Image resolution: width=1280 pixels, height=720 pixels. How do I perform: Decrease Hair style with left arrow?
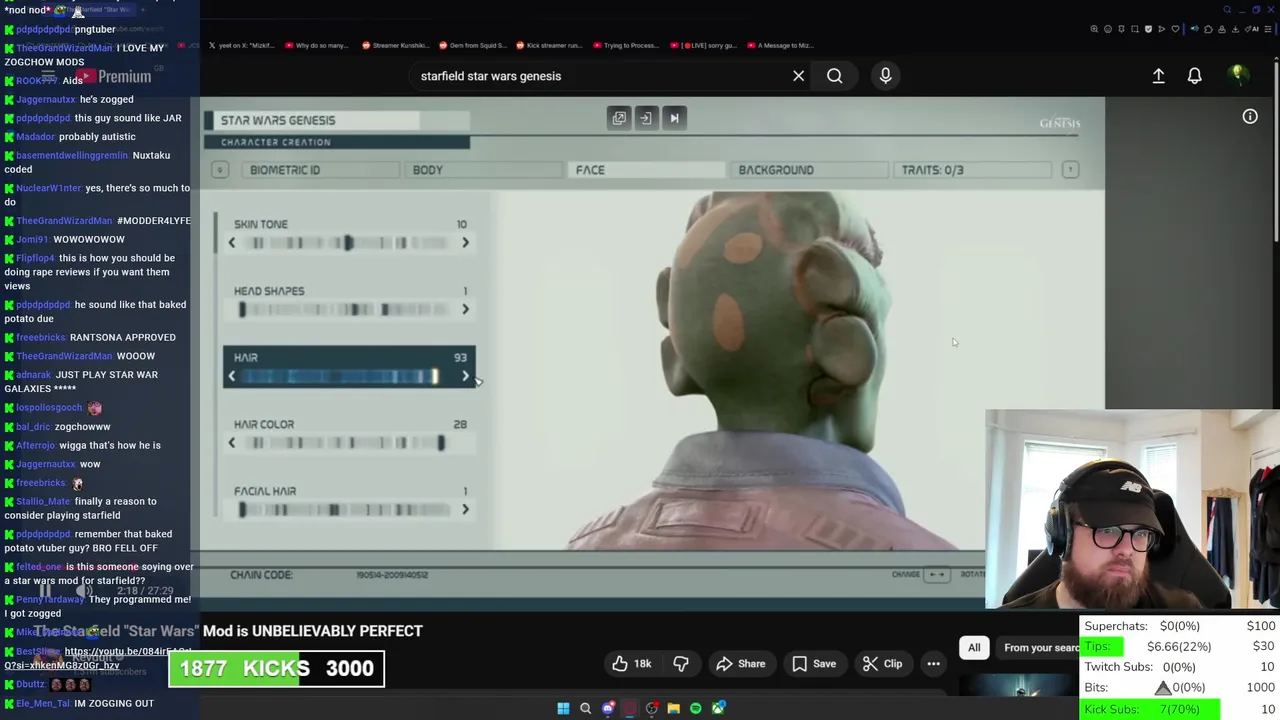point(232,376)
